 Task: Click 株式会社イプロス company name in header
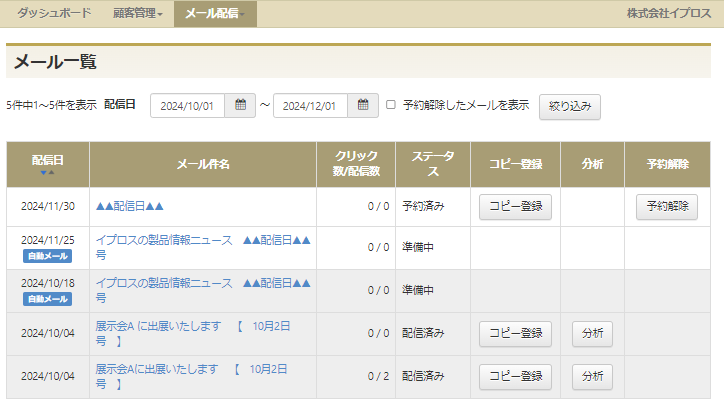click(x=669, y=14)
